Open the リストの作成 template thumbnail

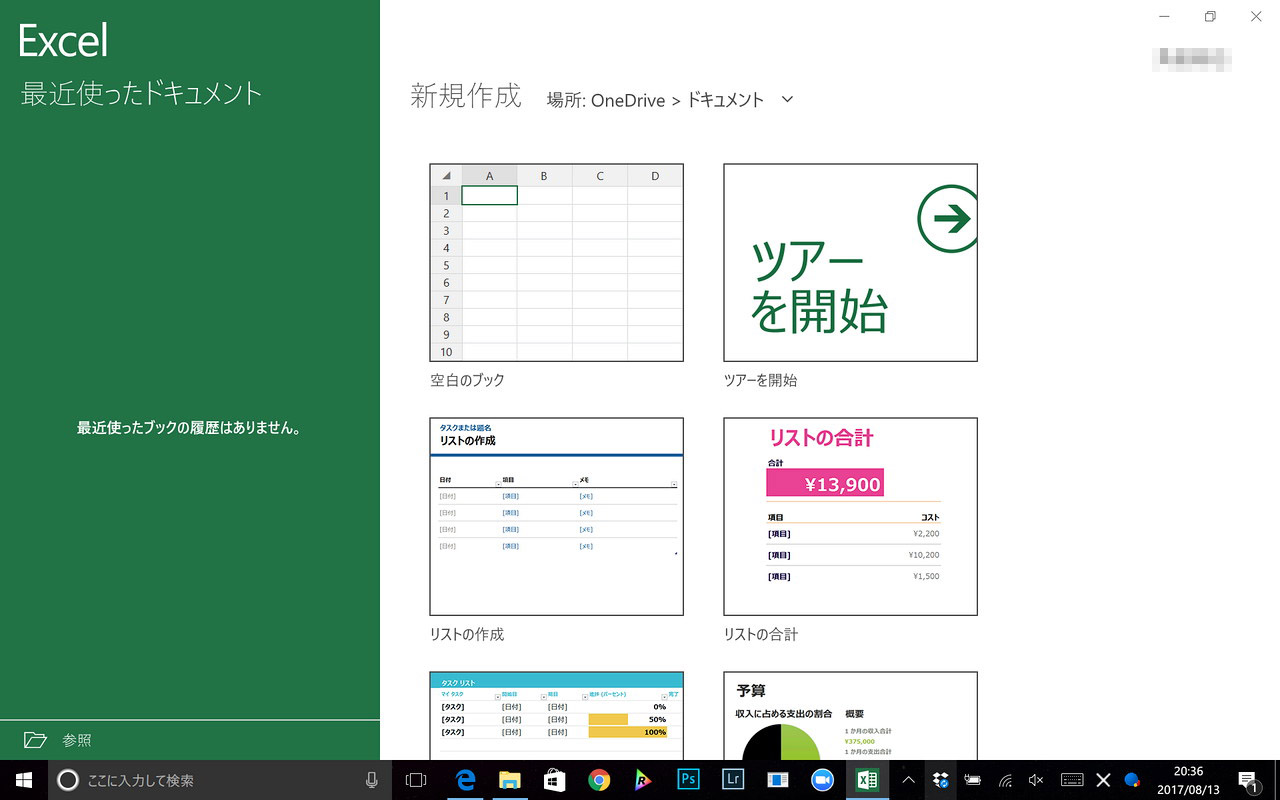556,516
